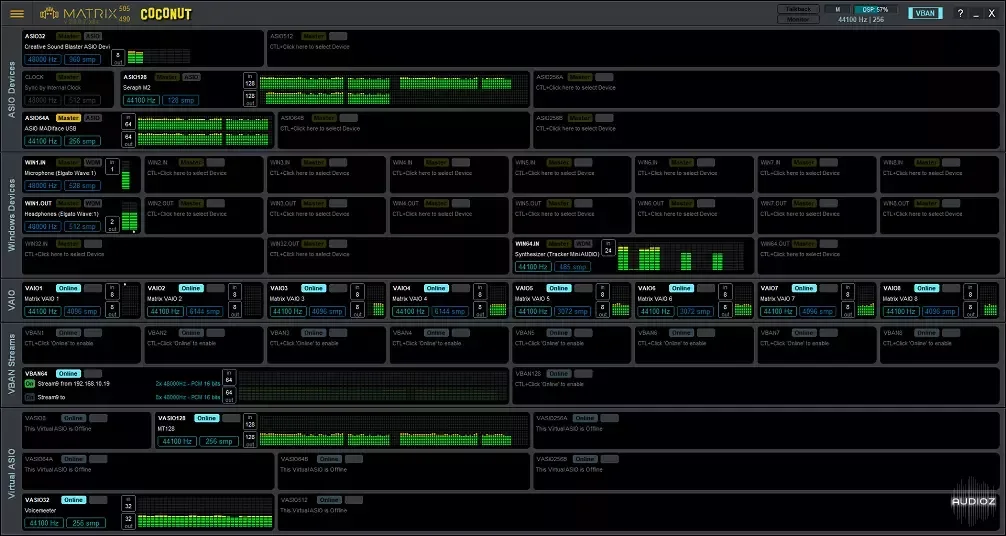Click the ASIO32 '8 out' channel box

click(118, 58)
